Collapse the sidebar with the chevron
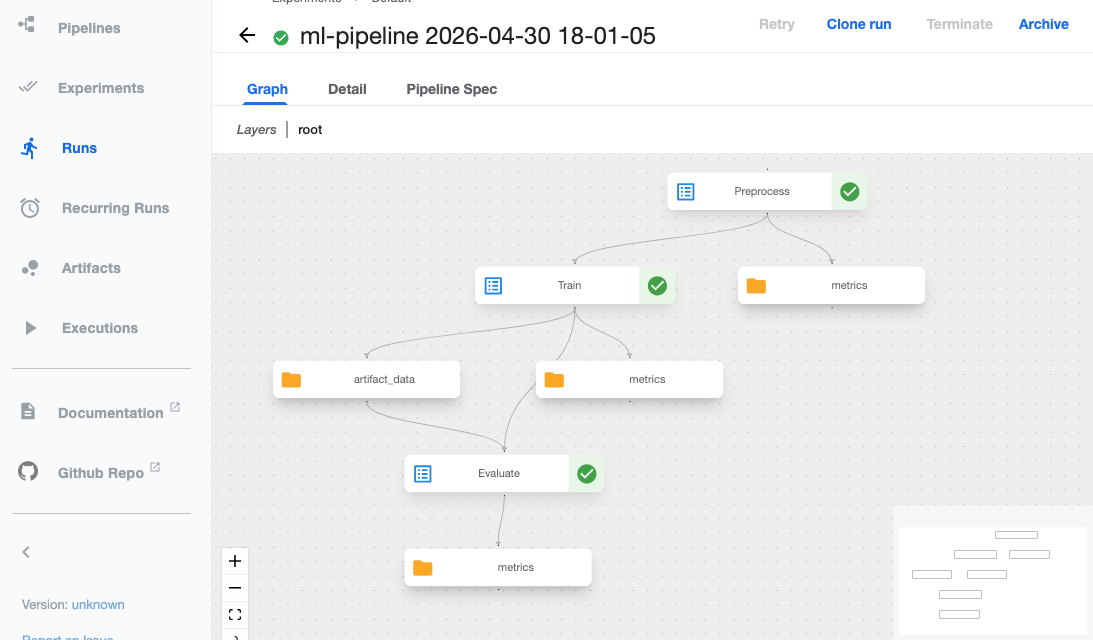Viewport: 1093px width, 640px height. 26,552
